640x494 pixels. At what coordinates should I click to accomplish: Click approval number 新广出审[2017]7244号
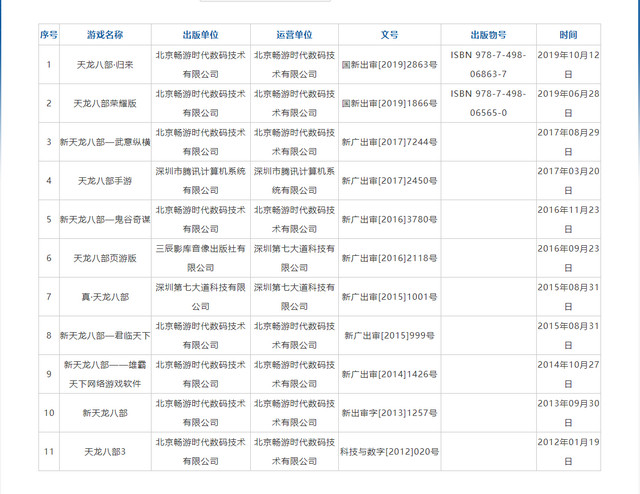point(389,142)
